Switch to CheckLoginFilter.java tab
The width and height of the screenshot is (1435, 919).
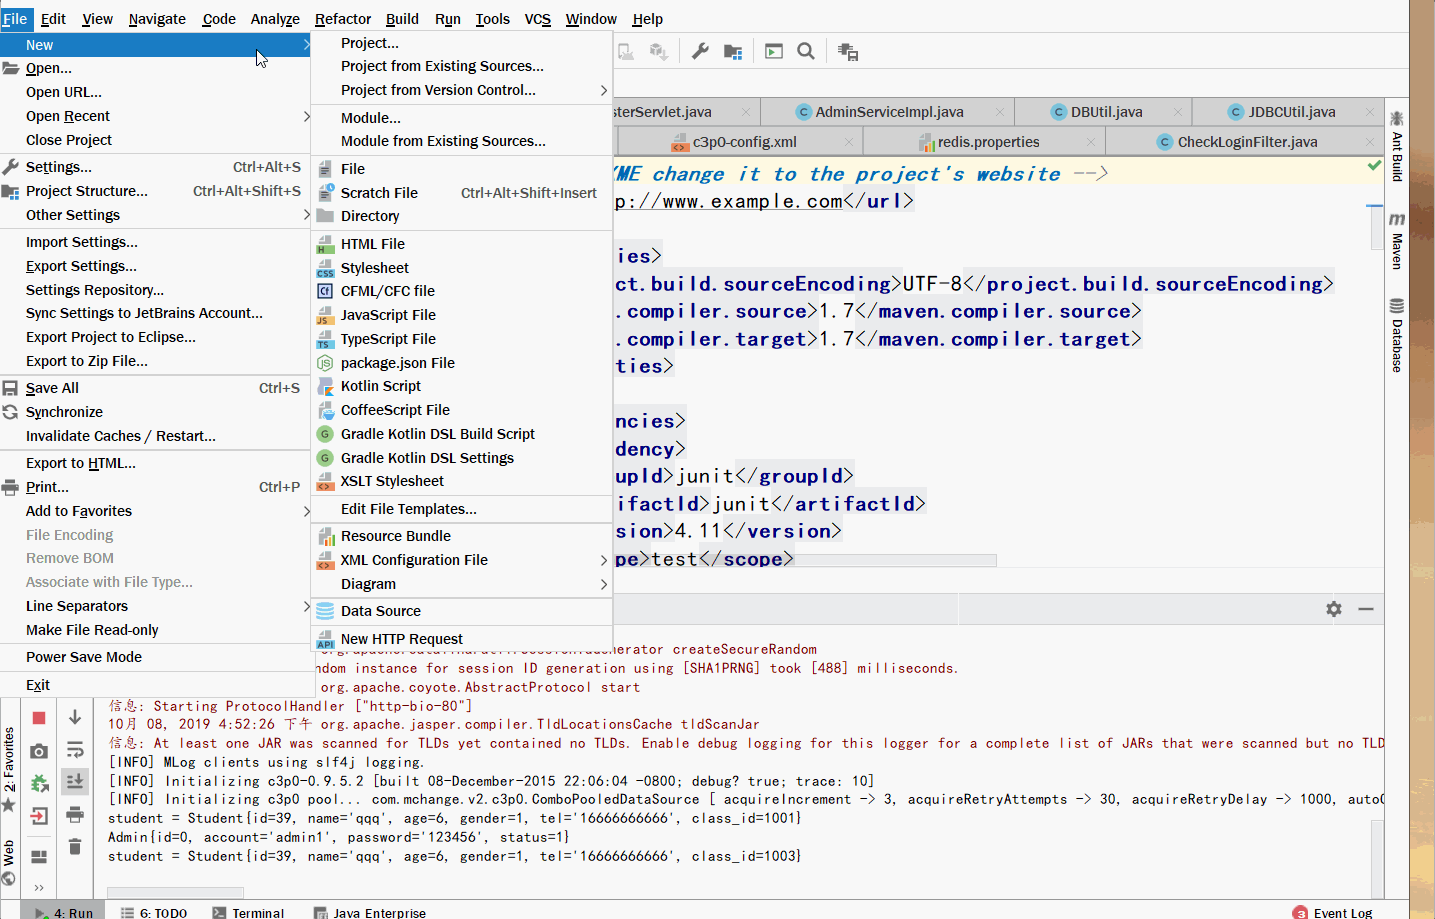(1247, 142)
